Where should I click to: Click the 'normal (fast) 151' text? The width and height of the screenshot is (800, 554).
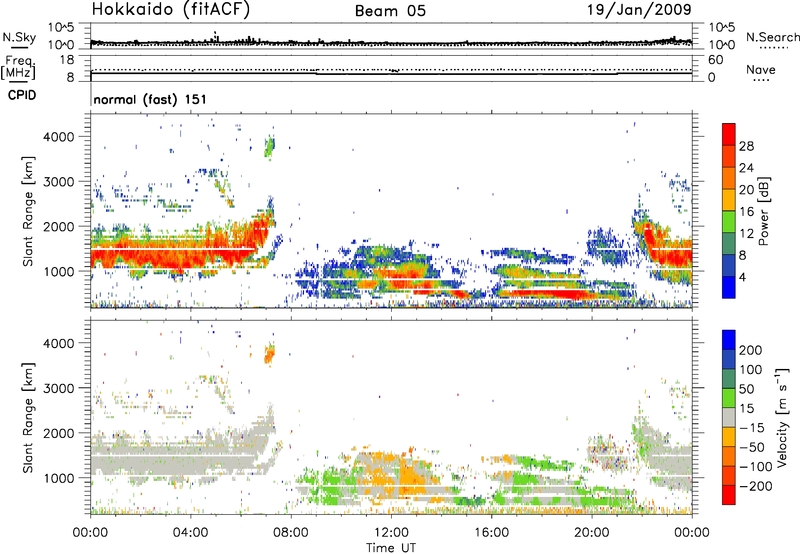coord(150,99)
